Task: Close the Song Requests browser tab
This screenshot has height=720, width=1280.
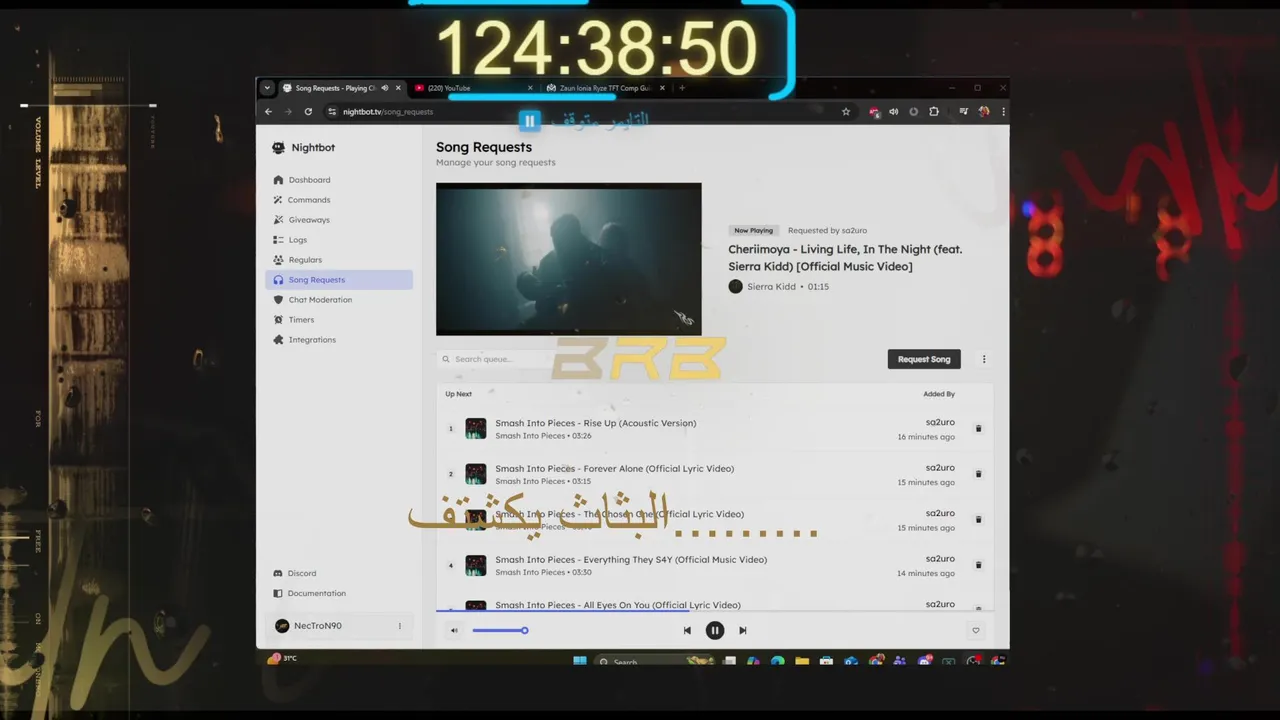Action: [398, 88]
